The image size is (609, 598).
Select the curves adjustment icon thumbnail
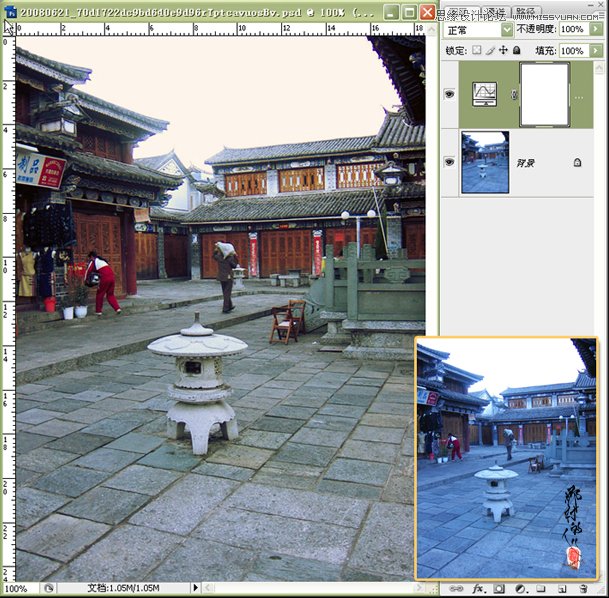(484, 94)
